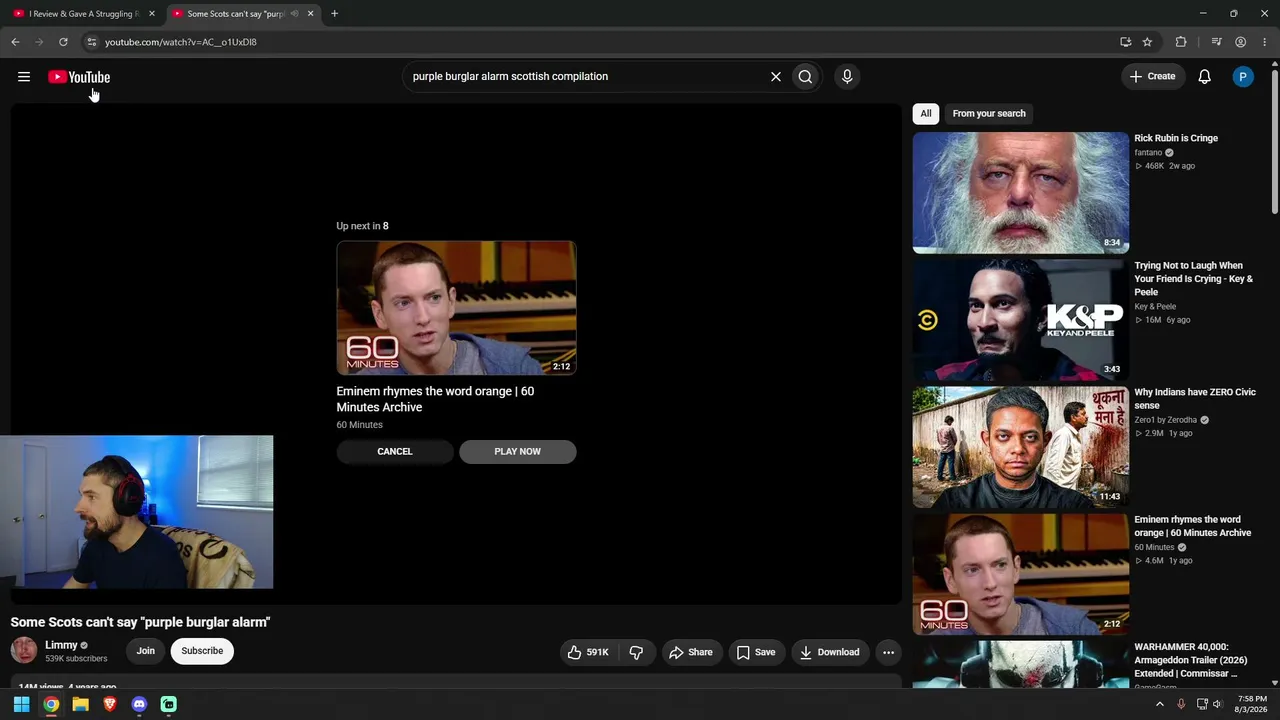Select the 'From your search' filter chip

(989, 113)
